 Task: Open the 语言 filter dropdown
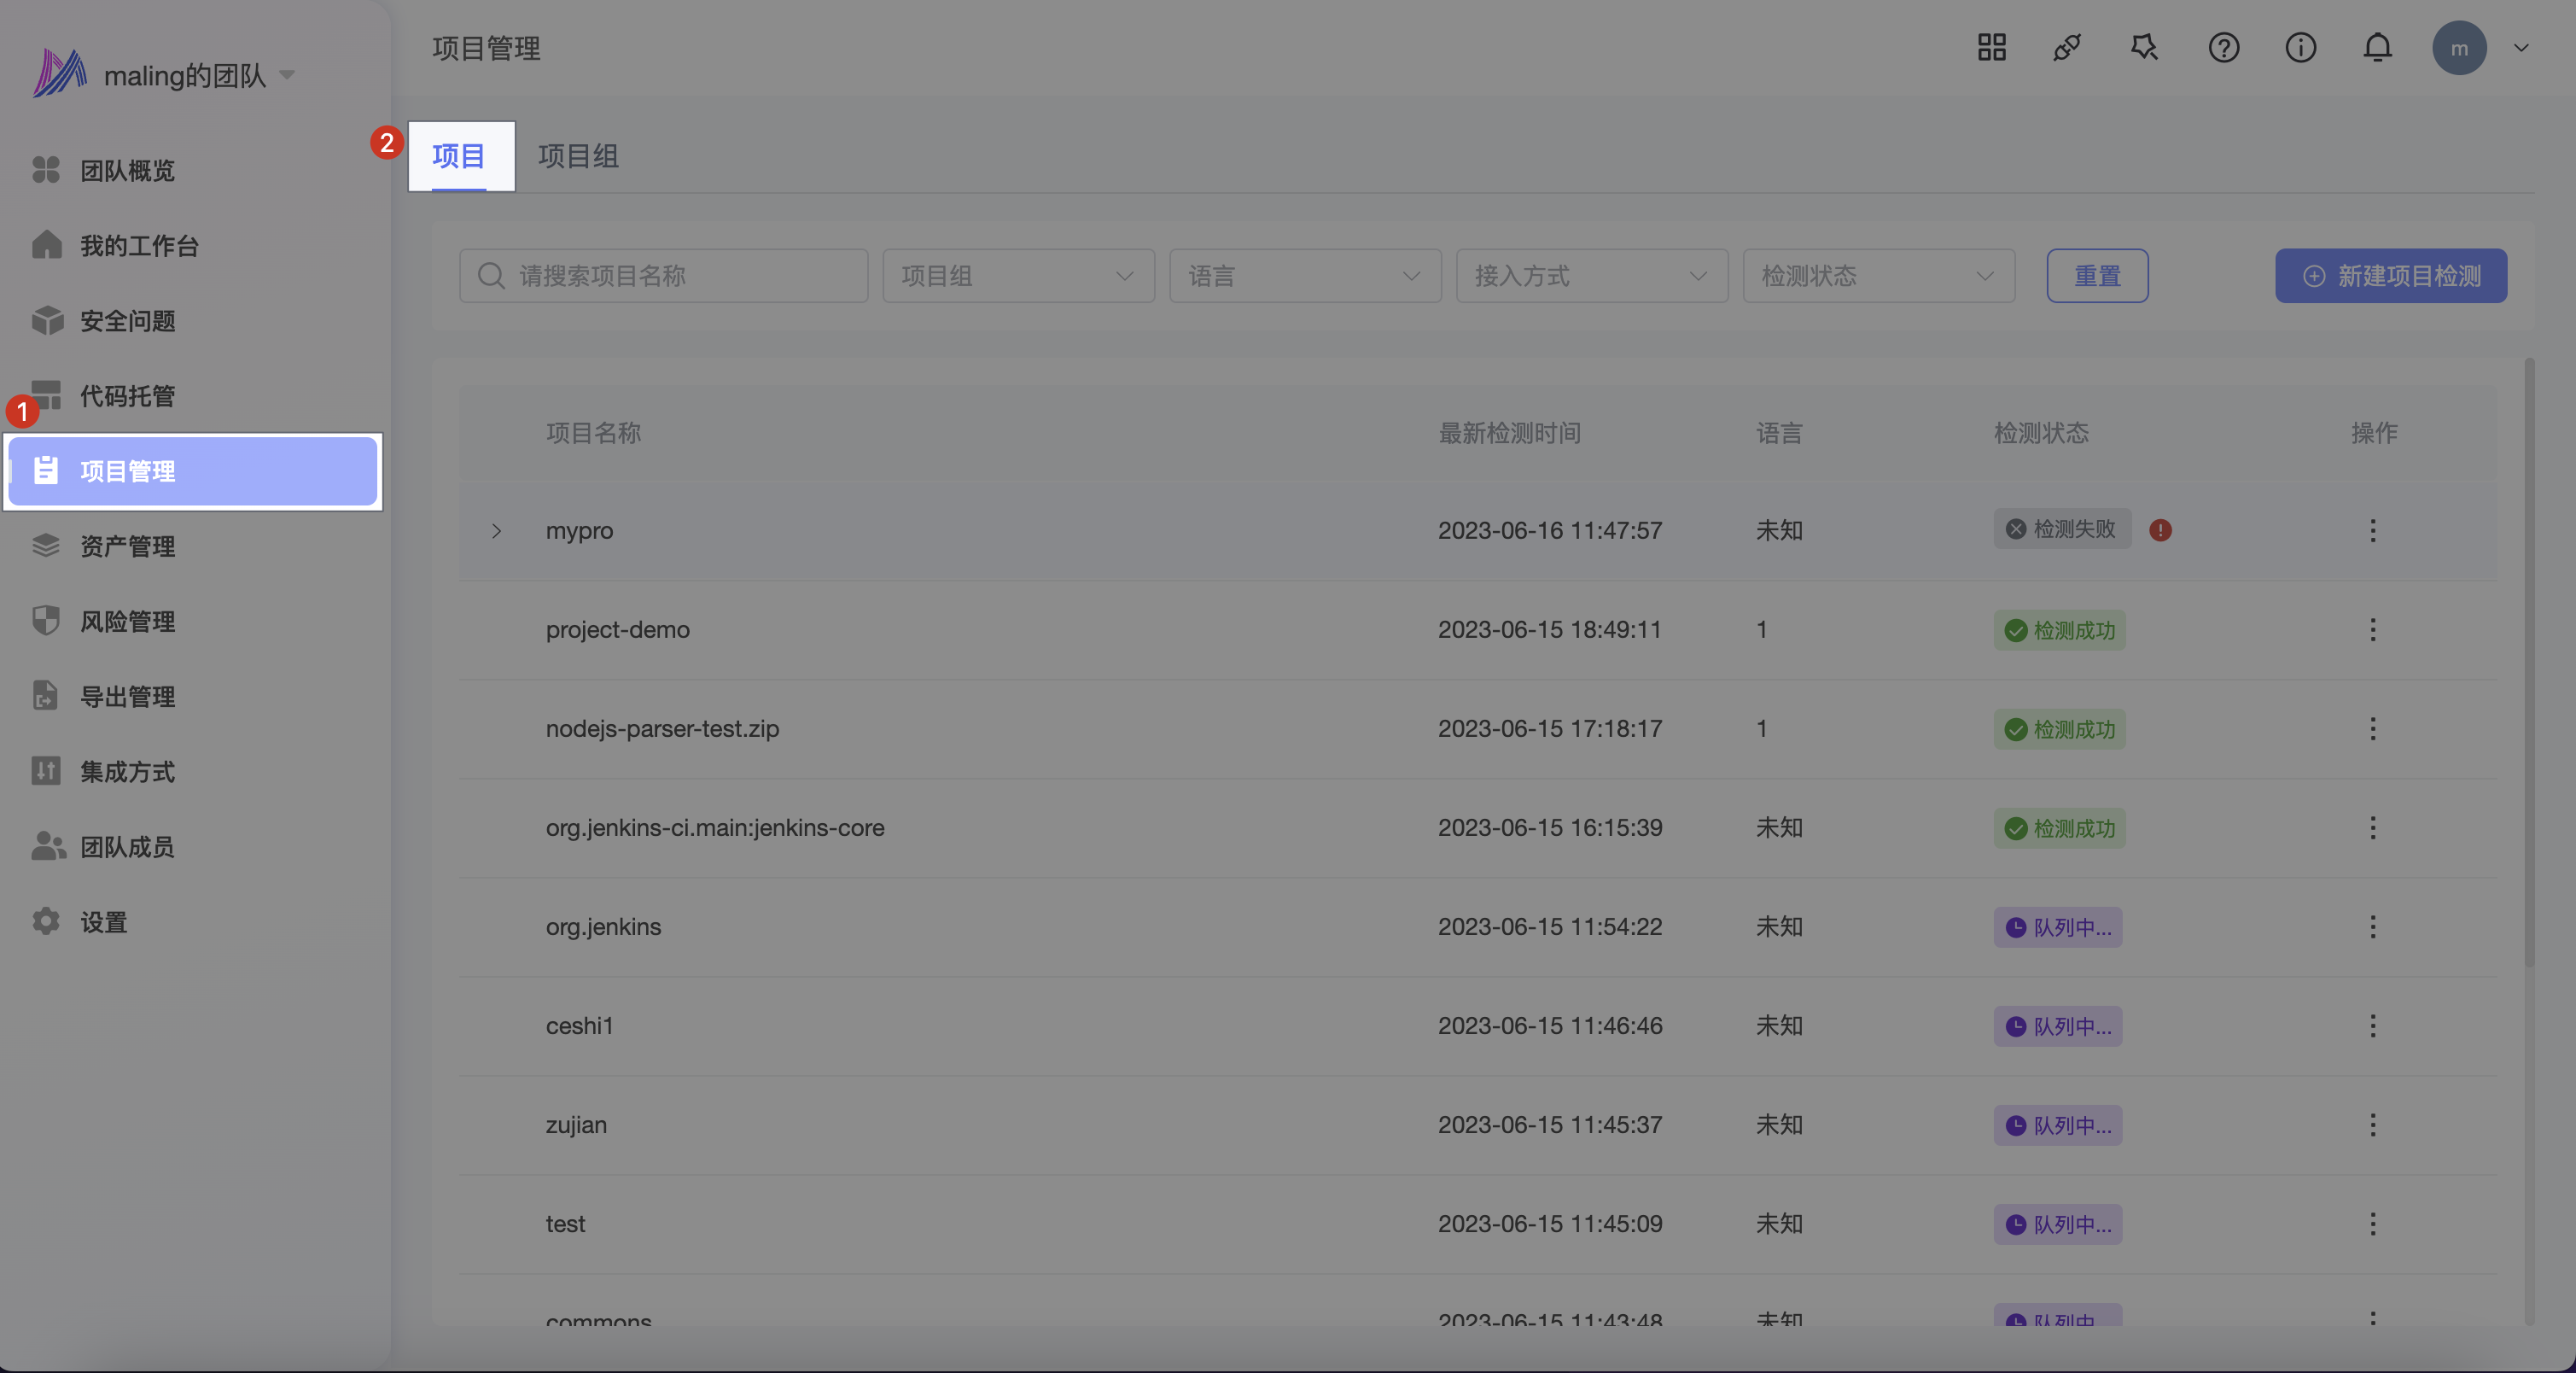click(1304, 276)
